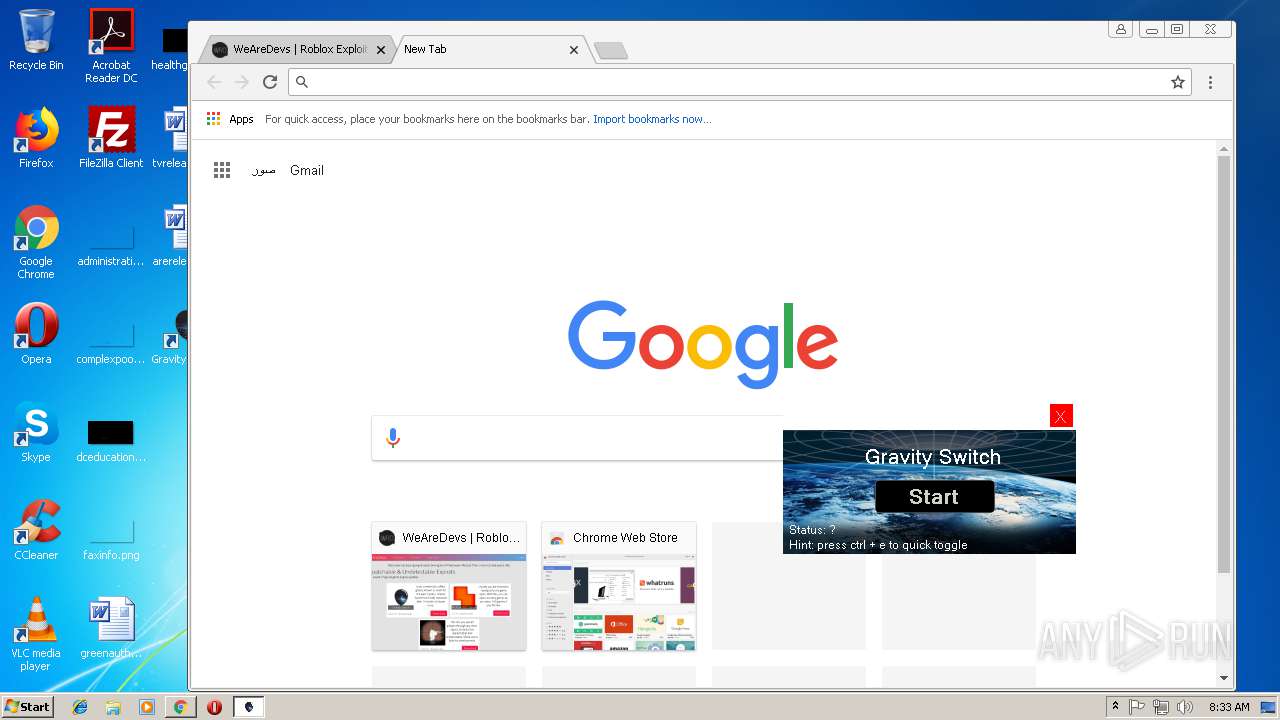The width and height of the screenshot is (1280, 720).
Task: Open network tray icon
Action: pos(1161,707)
